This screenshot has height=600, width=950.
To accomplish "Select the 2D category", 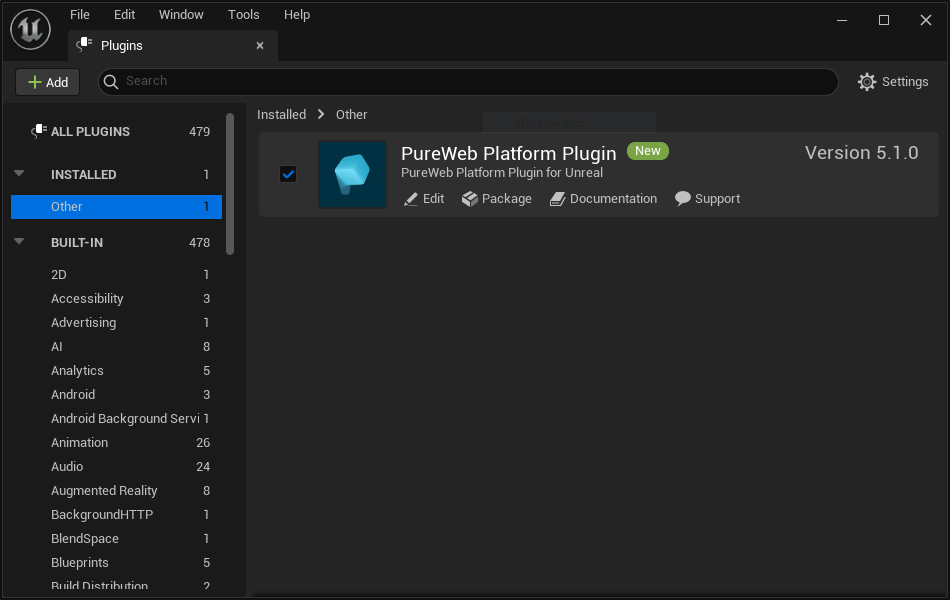I will [x=116, y=275].
